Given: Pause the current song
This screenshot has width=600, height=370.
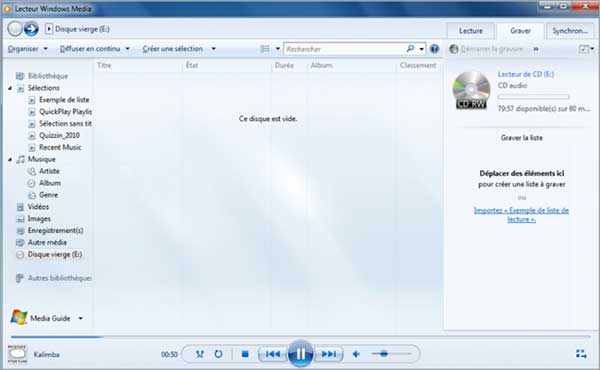Looking at the screenshot, I should (300, 354).
